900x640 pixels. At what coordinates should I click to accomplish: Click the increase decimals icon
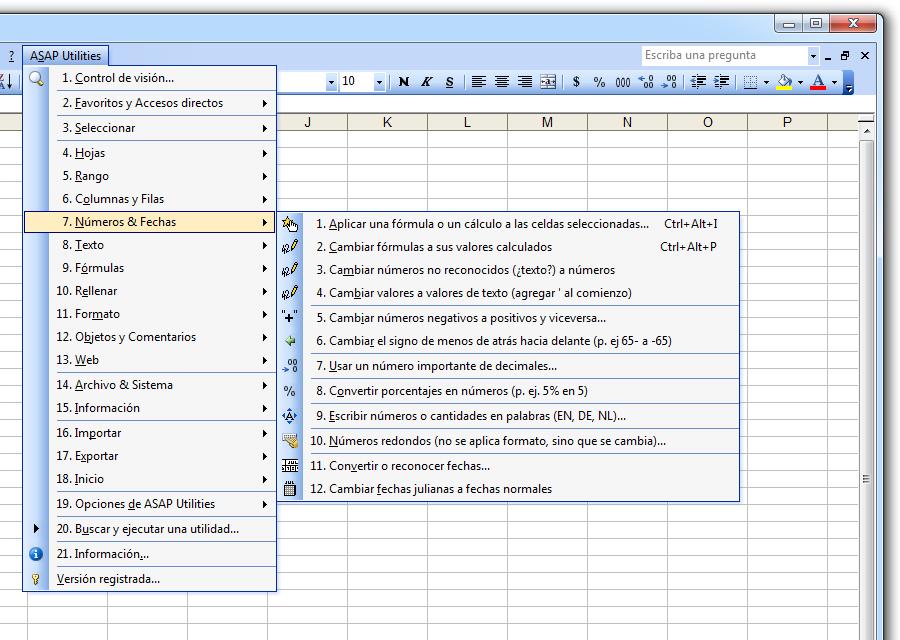pyautogui.click(x=646, y=82)
